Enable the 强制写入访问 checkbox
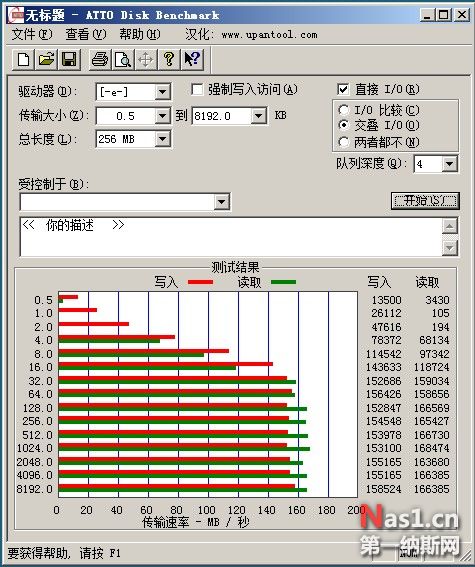Screen dimensions: 475x567 pyautogui.click(x=197, y=89)
